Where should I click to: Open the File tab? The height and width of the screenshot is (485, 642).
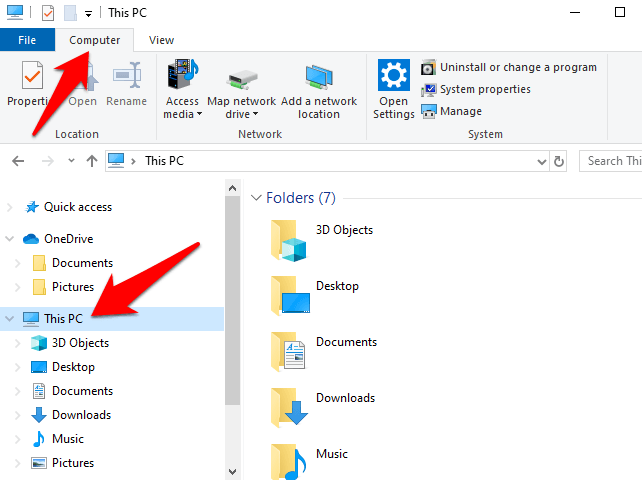27,40
